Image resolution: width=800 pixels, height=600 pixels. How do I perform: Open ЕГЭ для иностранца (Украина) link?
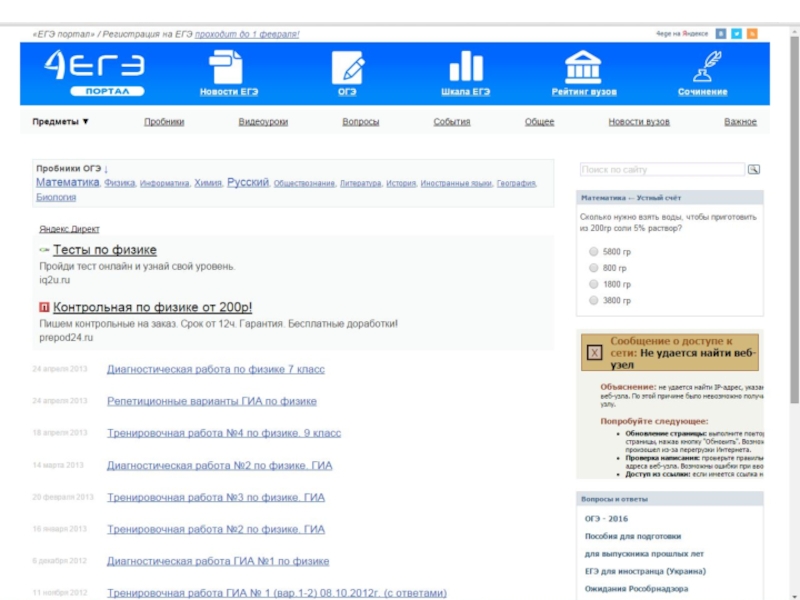click(x=645, y=571)
